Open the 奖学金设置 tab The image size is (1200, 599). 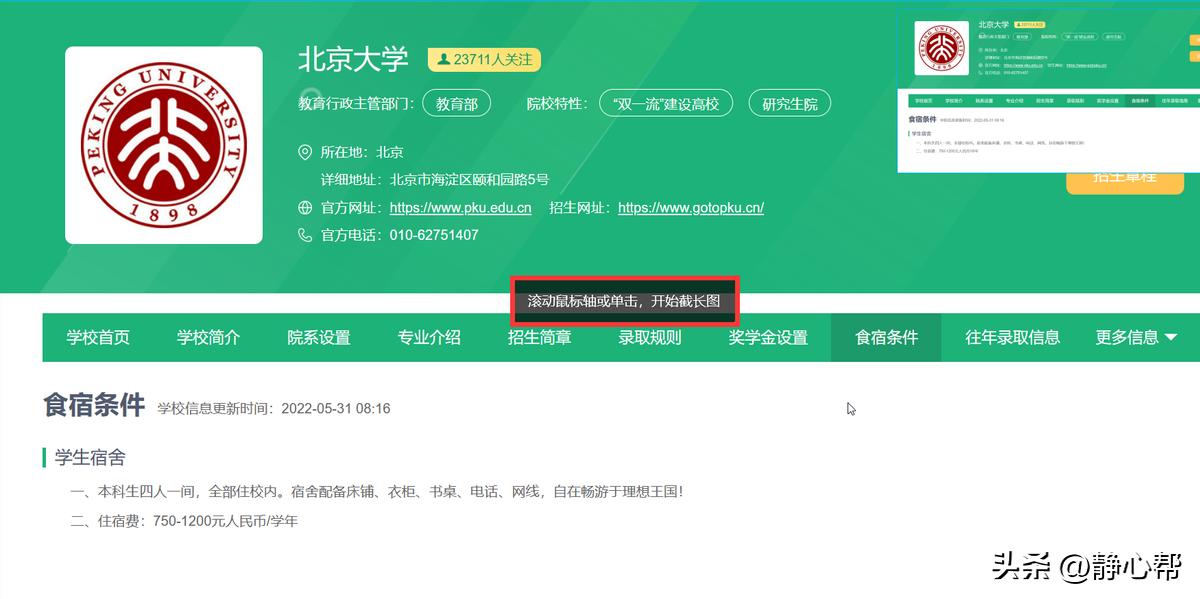coord(765,338)
